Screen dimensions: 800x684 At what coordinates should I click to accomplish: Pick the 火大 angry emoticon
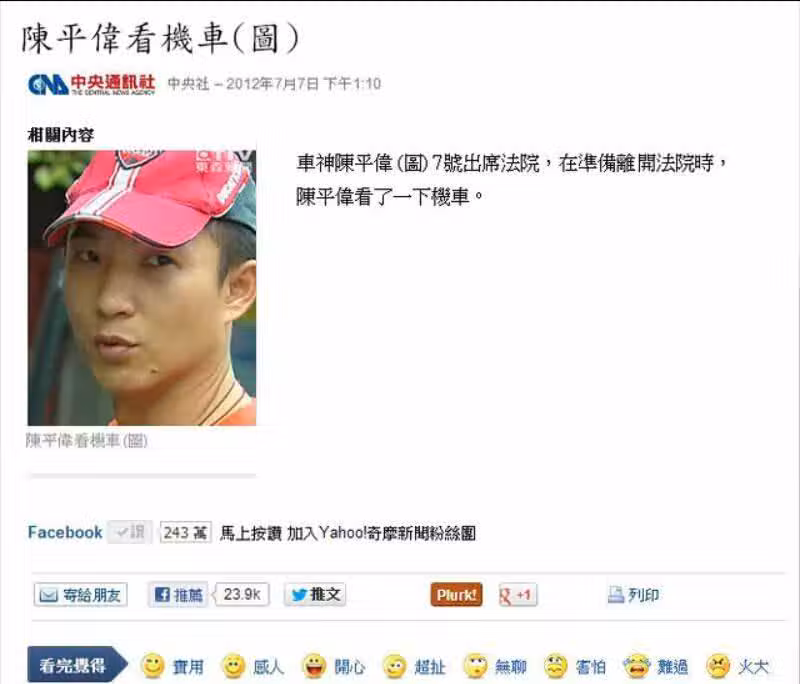coord(718,666)
